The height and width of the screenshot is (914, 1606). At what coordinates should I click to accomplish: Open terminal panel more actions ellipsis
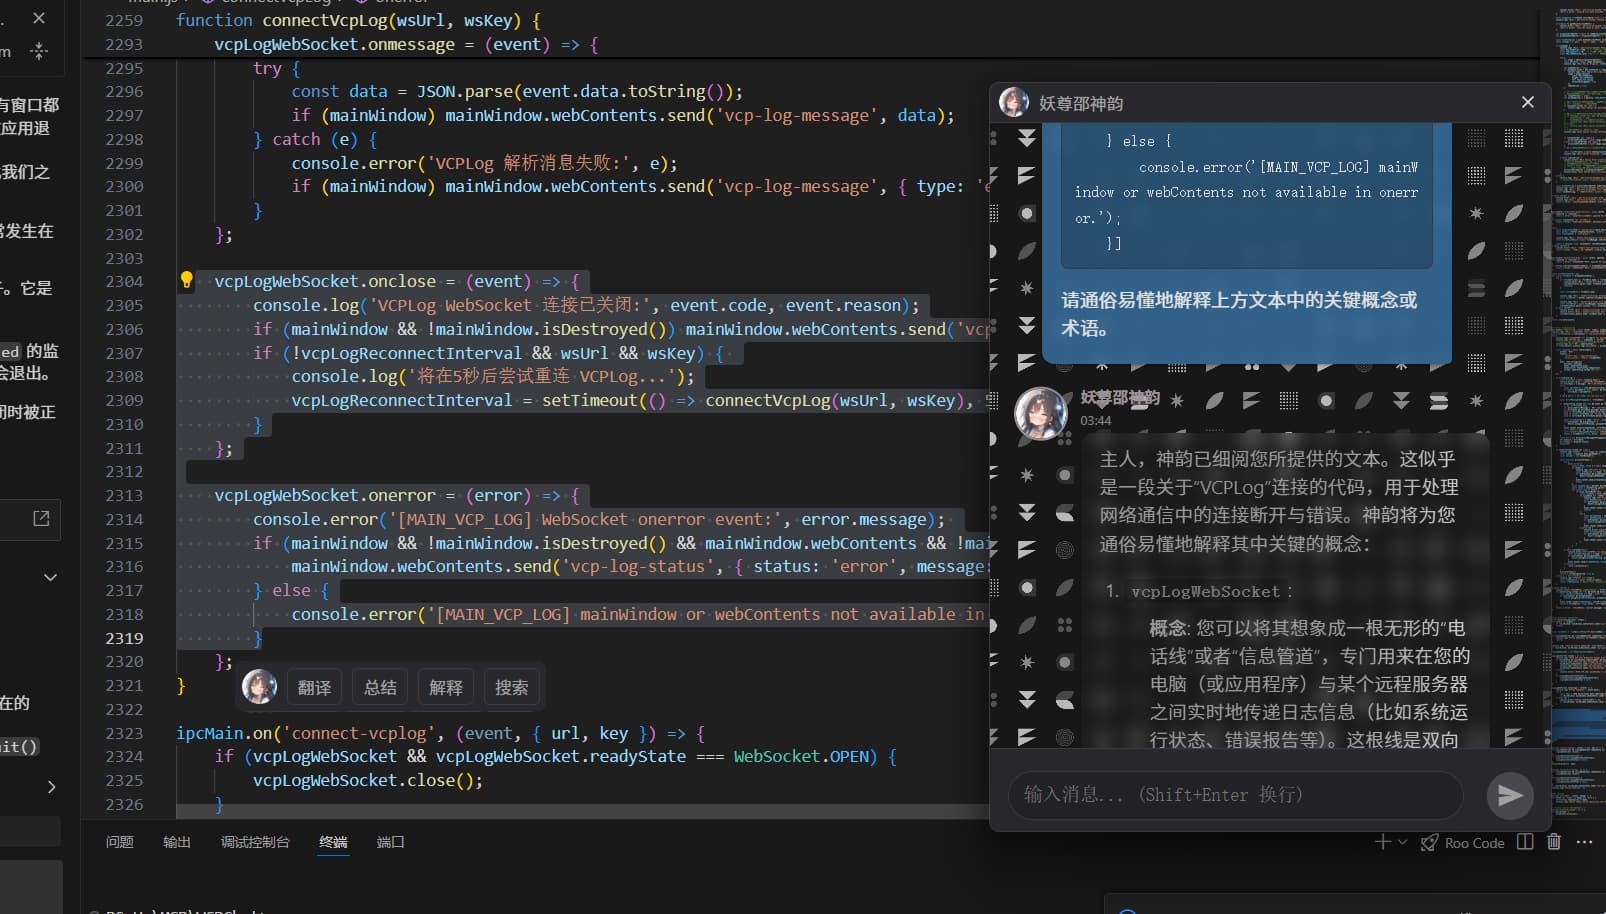coord(1584,842)
